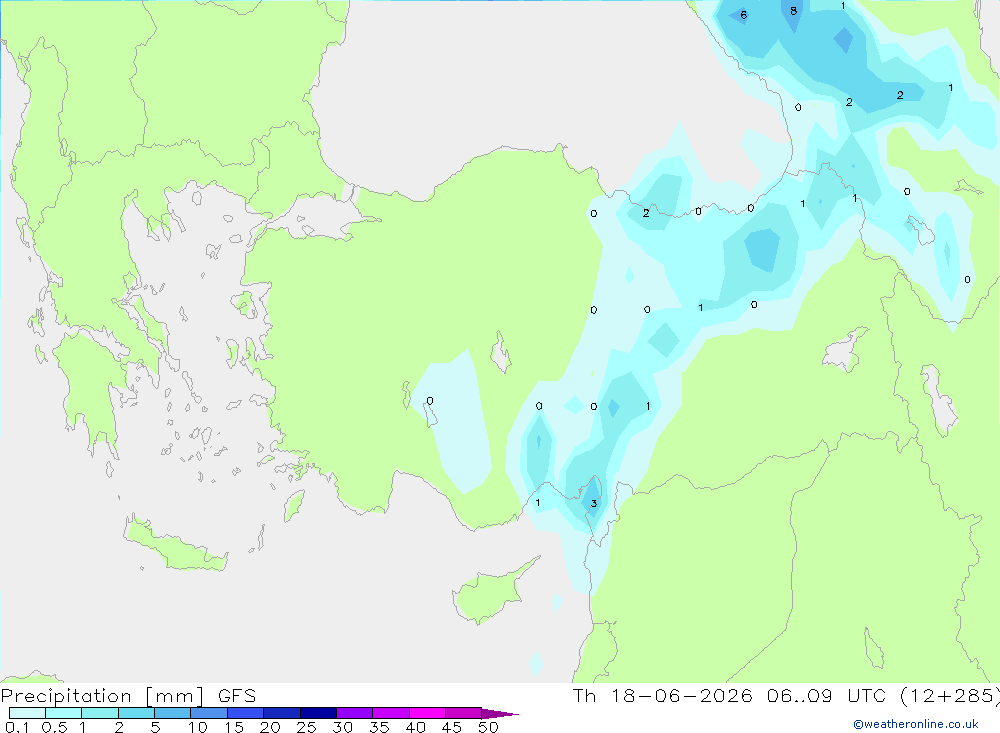Click the island of Crete on map

click(x=175, y=545)
